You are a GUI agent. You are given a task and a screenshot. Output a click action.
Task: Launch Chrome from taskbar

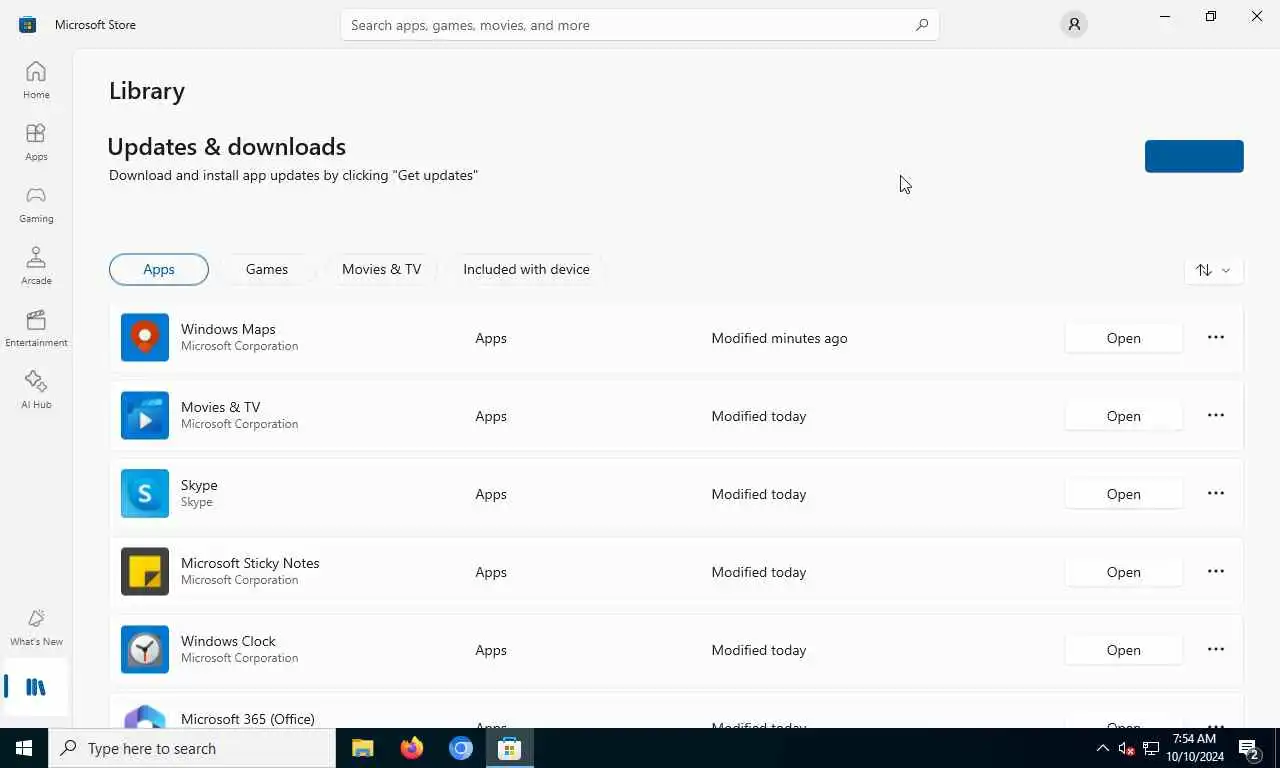coord(460,748)
